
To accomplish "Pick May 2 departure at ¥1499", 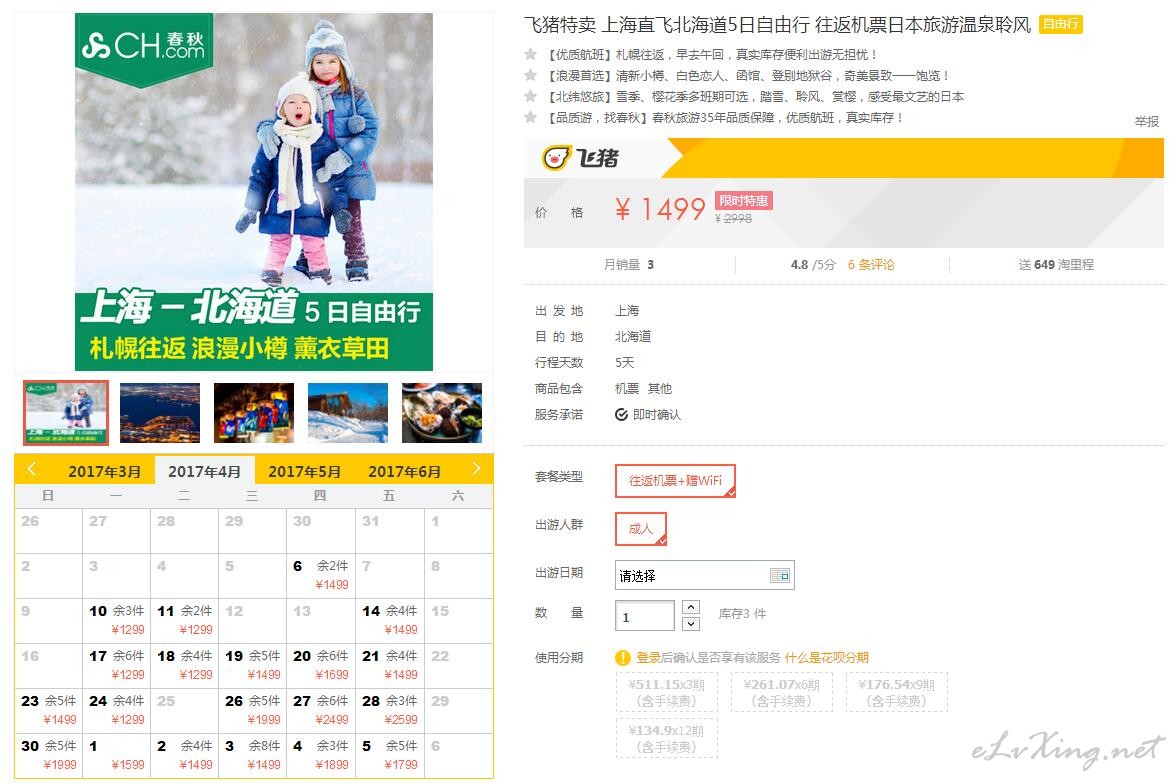I will point(184,756).
